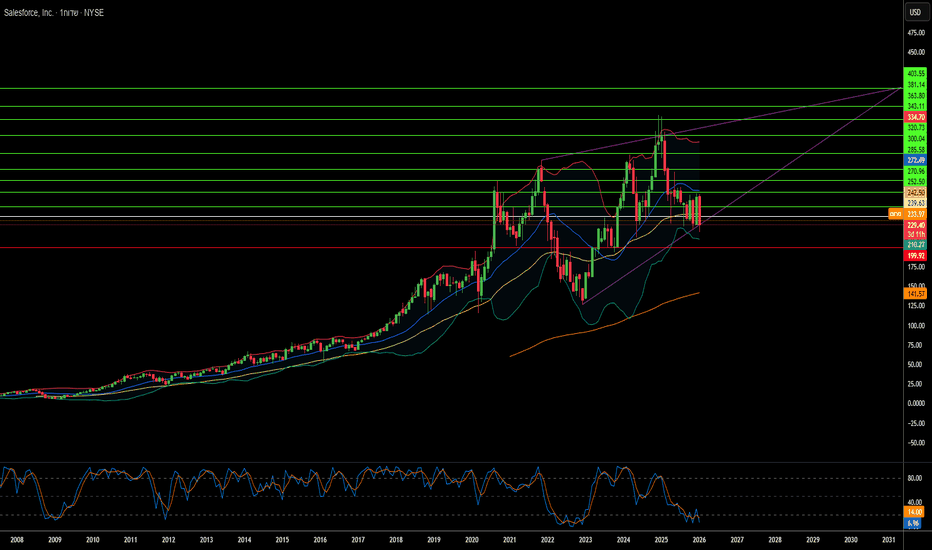The width and height of the screenshot is (932, 550).
Task: Select the orange long-term moving average line
Action: point(604,325)
